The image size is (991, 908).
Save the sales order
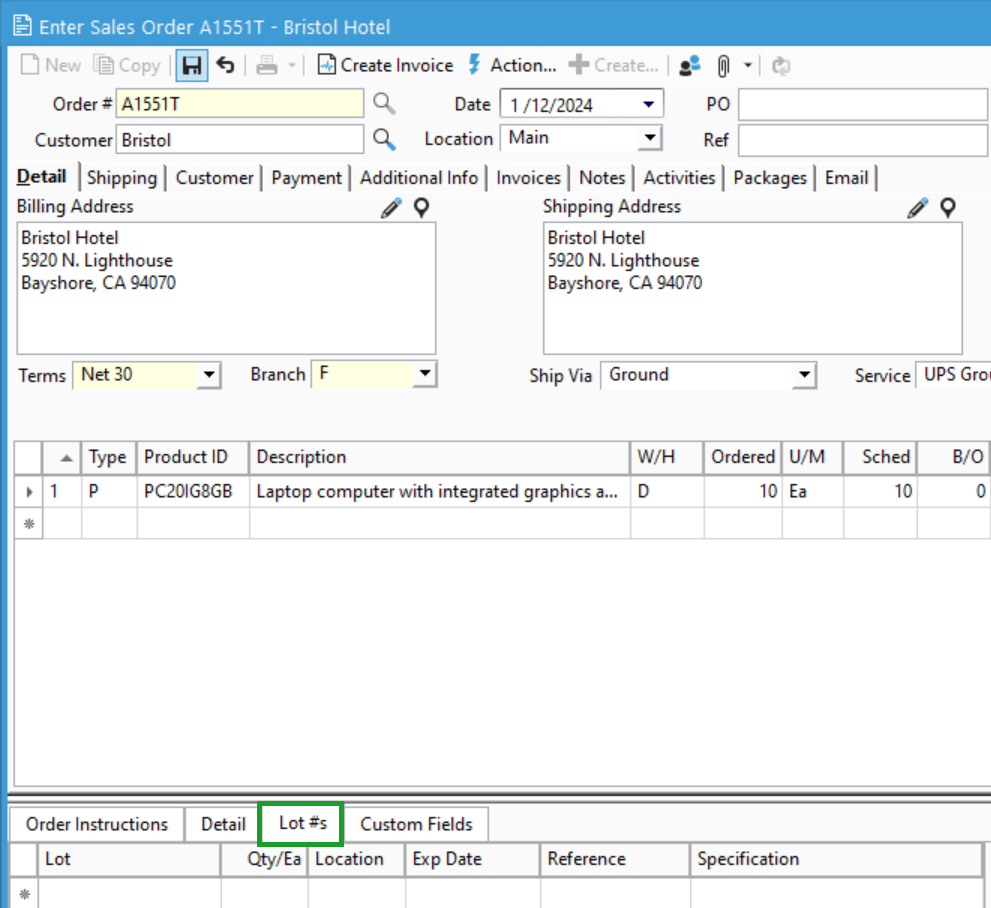tap(193, 65)
